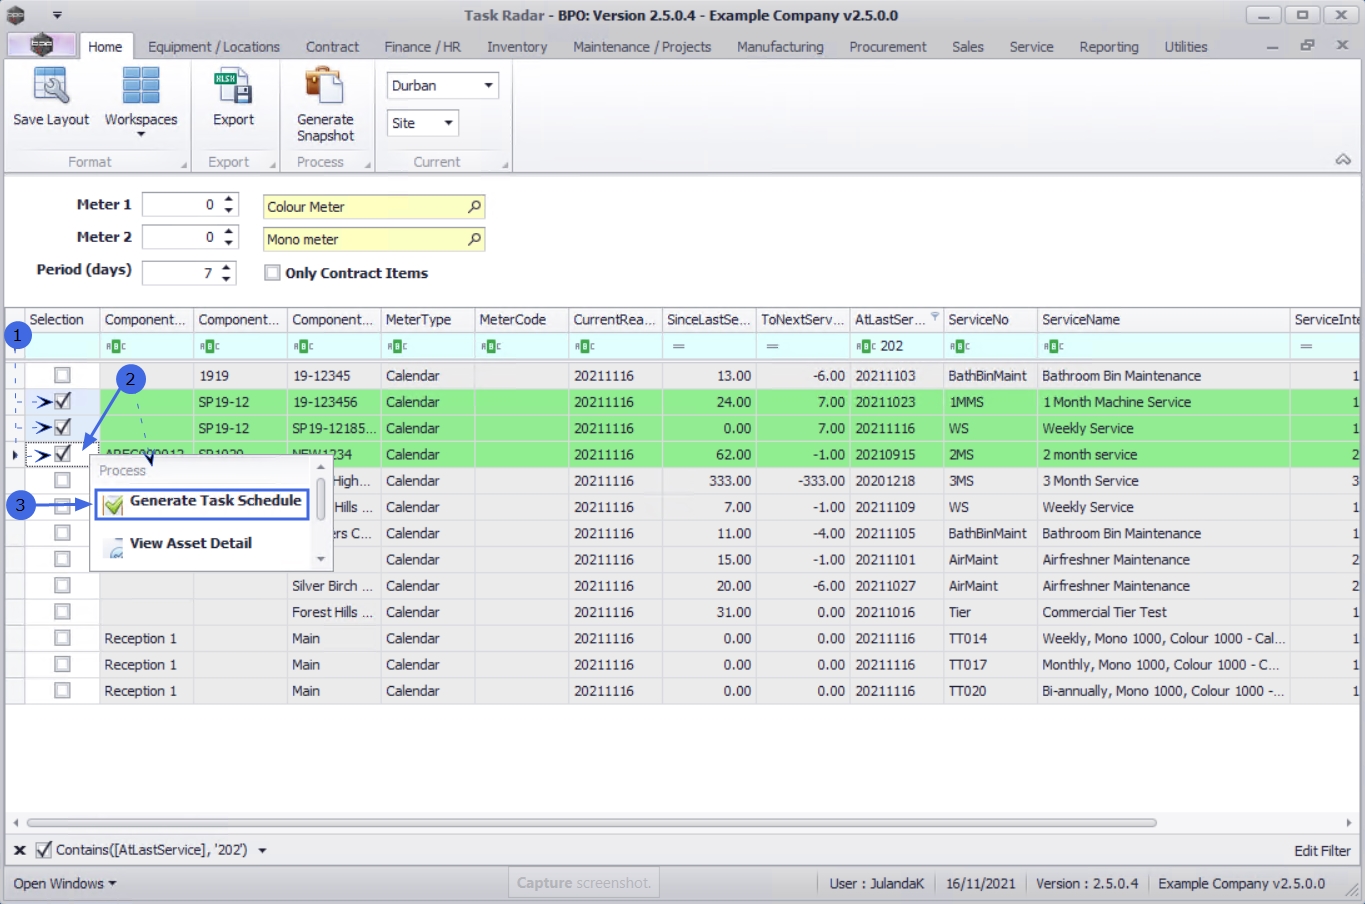Image resolution: width=1365 pixels, height=904 pixels.
Task: Click the horizontal scrollbar at grid bottom
Action: tap(590, 823)
